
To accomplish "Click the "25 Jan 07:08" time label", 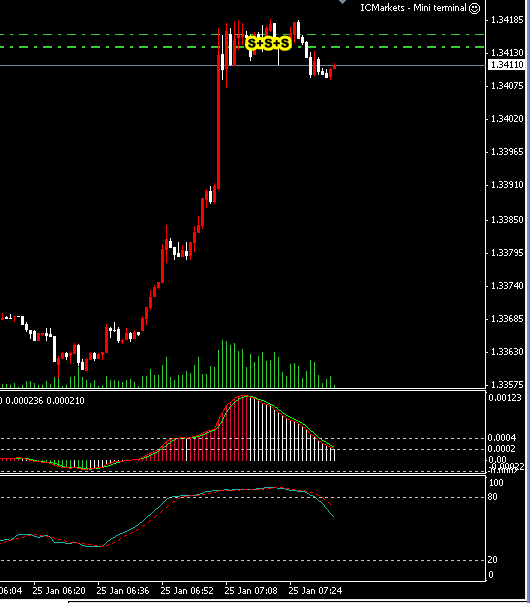I will coord(251,590).
